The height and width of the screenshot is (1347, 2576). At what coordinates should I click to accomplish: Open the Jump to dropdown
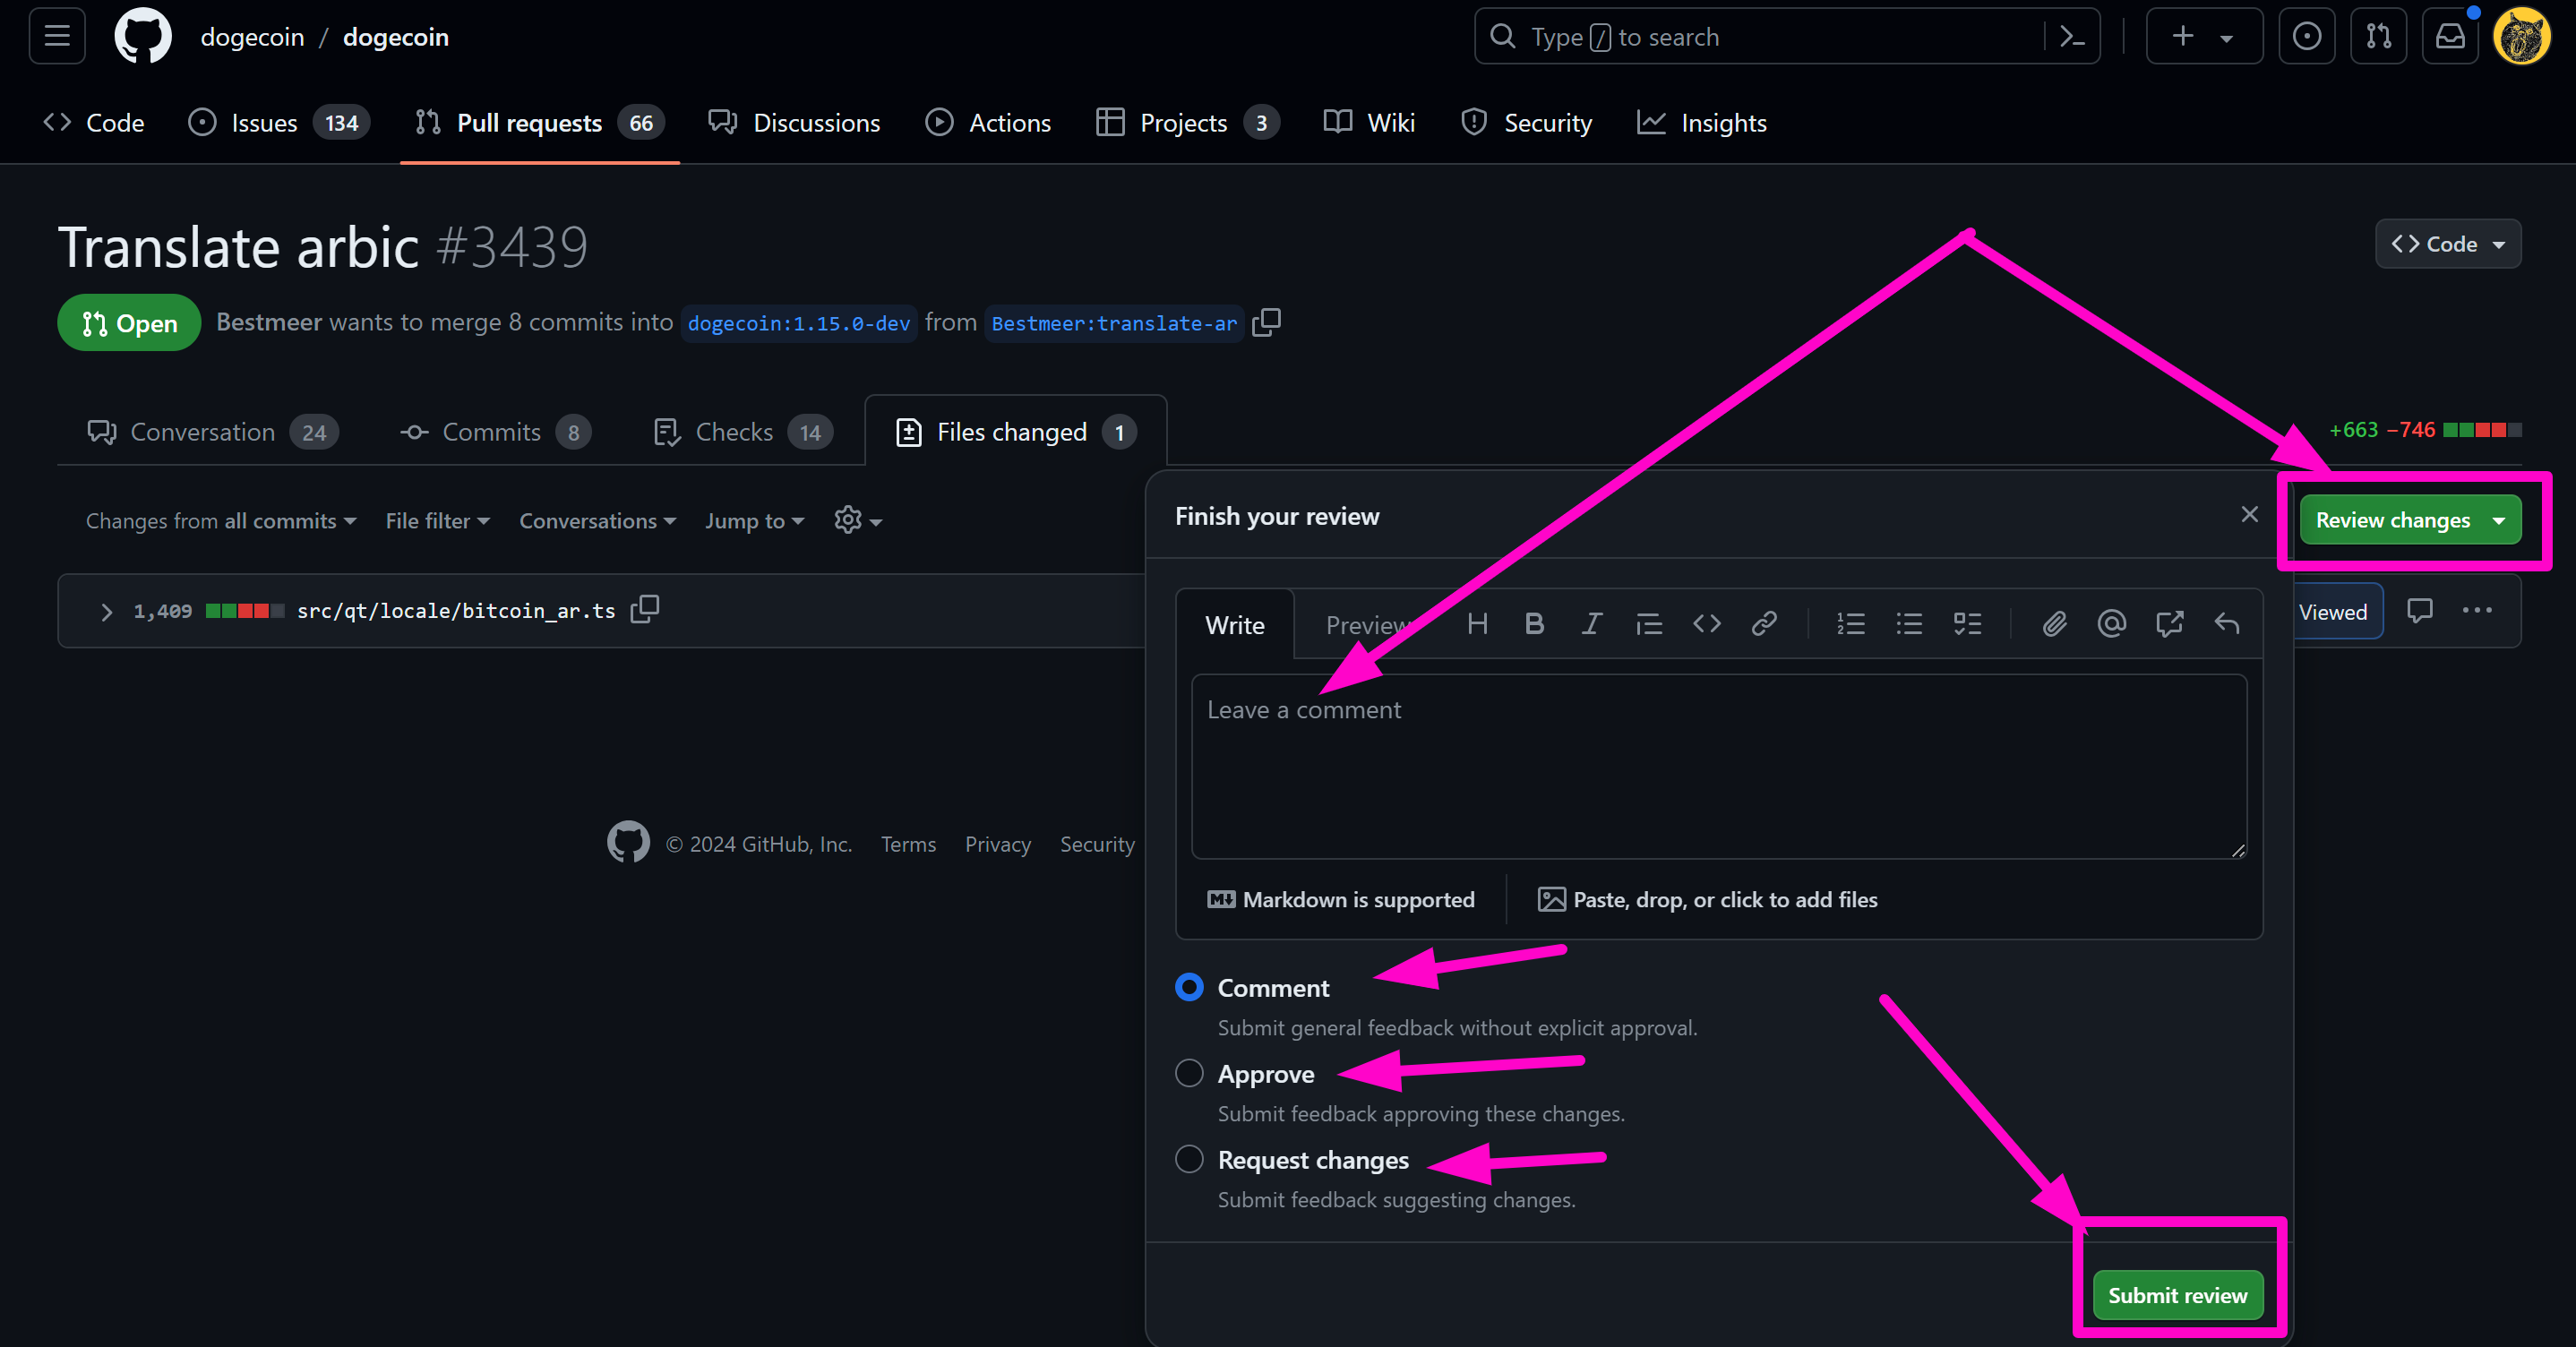[754, 521]
